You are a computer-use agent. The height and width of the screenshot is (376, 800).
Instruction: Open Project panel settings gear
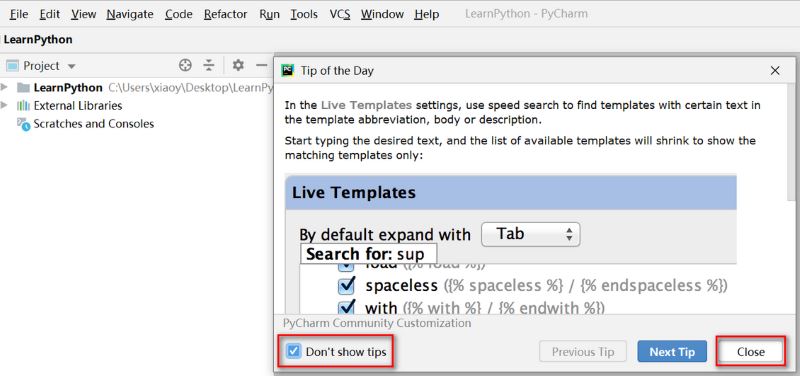click(x=238, y=65)
